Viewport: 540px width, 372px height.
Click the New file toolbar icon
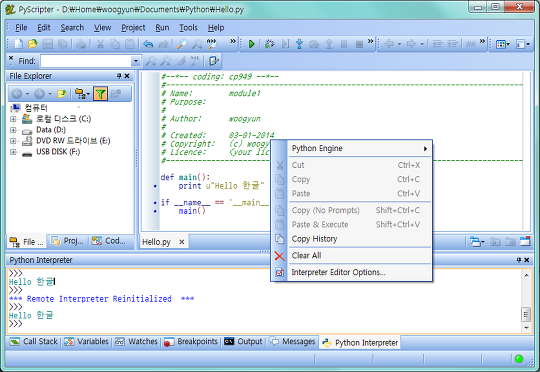(18, 44)
